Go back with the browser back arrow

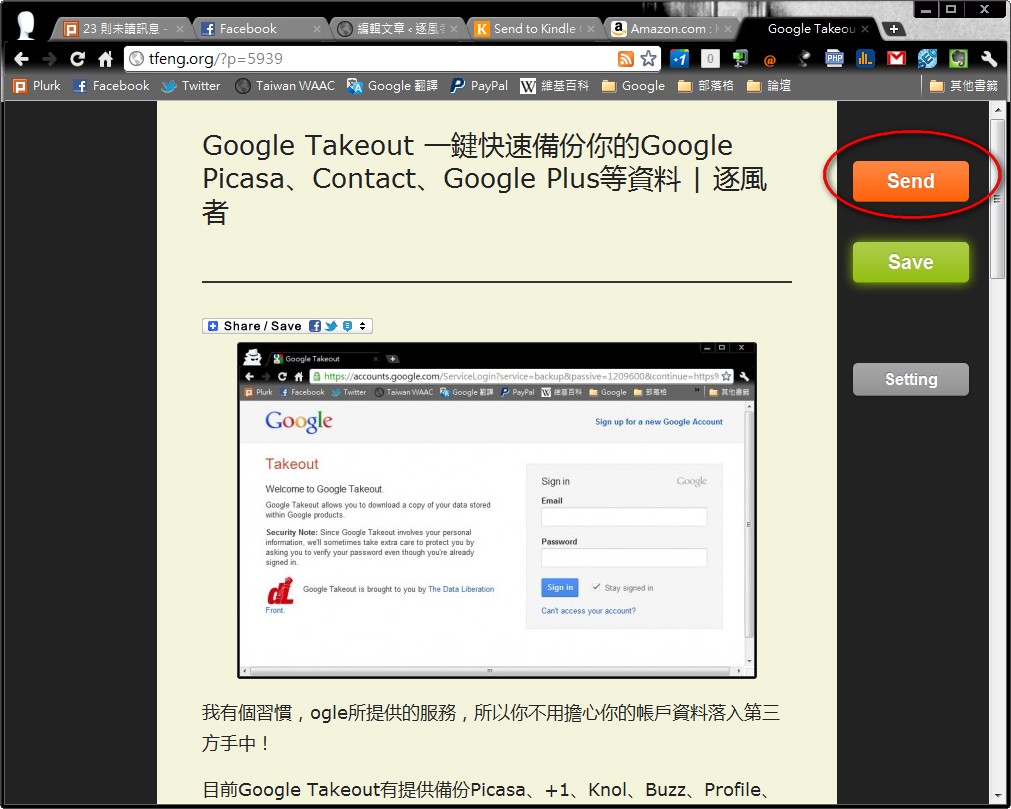click(x=21, y=59)
